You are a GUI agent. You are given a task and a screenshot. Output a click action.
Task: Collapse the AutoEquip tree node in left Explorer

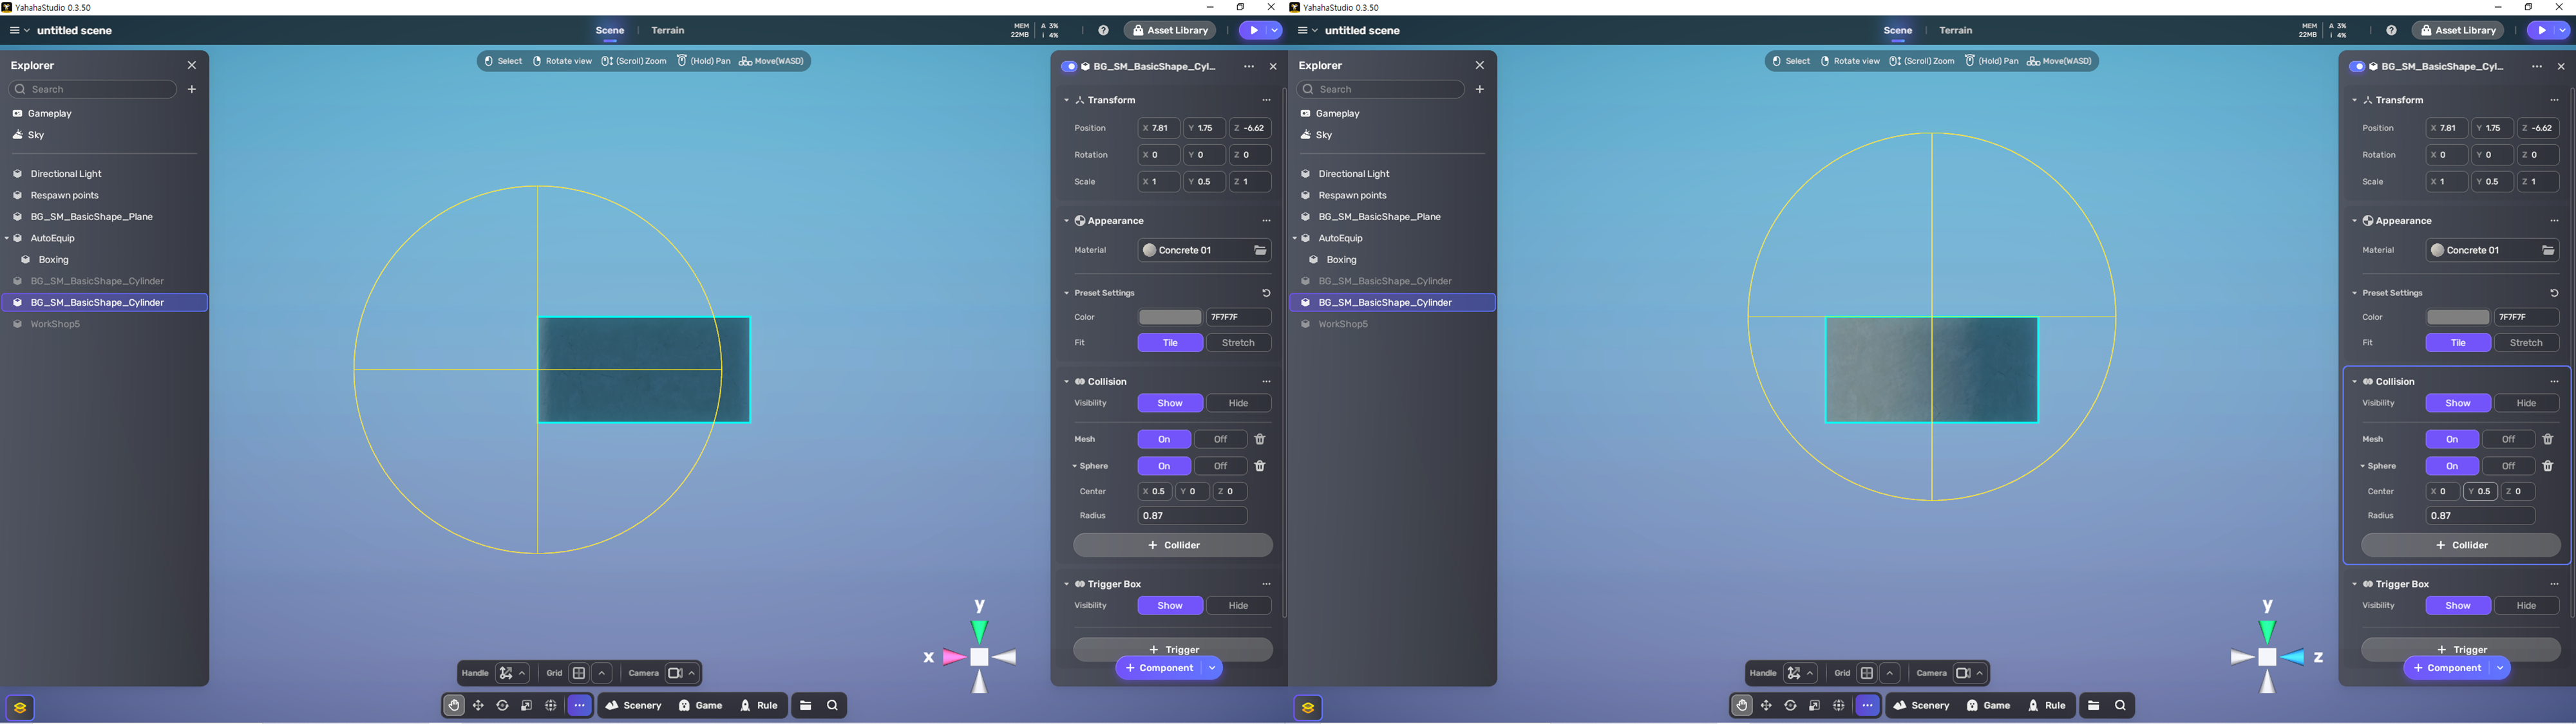tap(7, 238)
